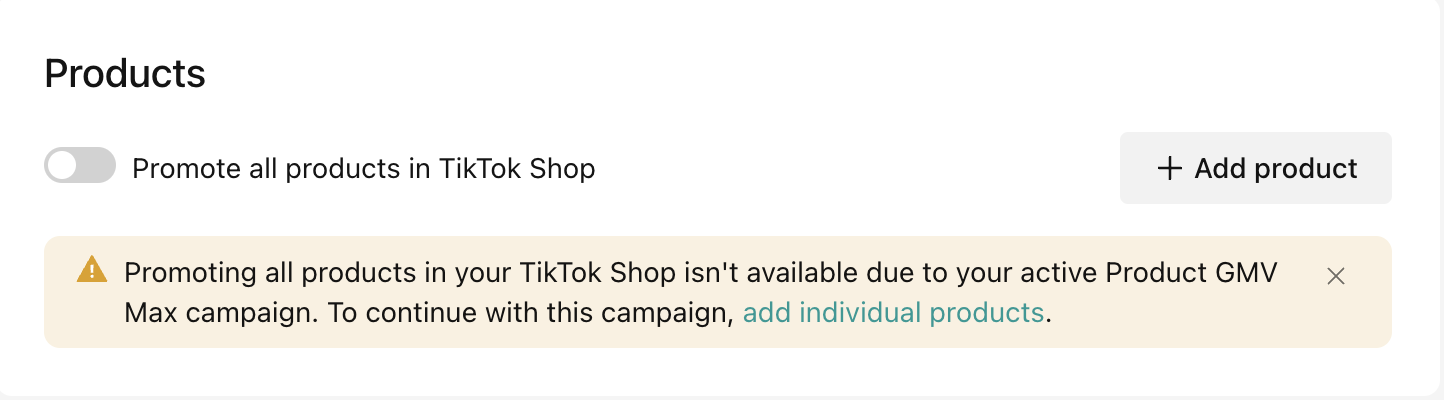The image size is (1444, 400).
Task: Dismiss the warning banner with the X
Action: tap(1335, 276)
